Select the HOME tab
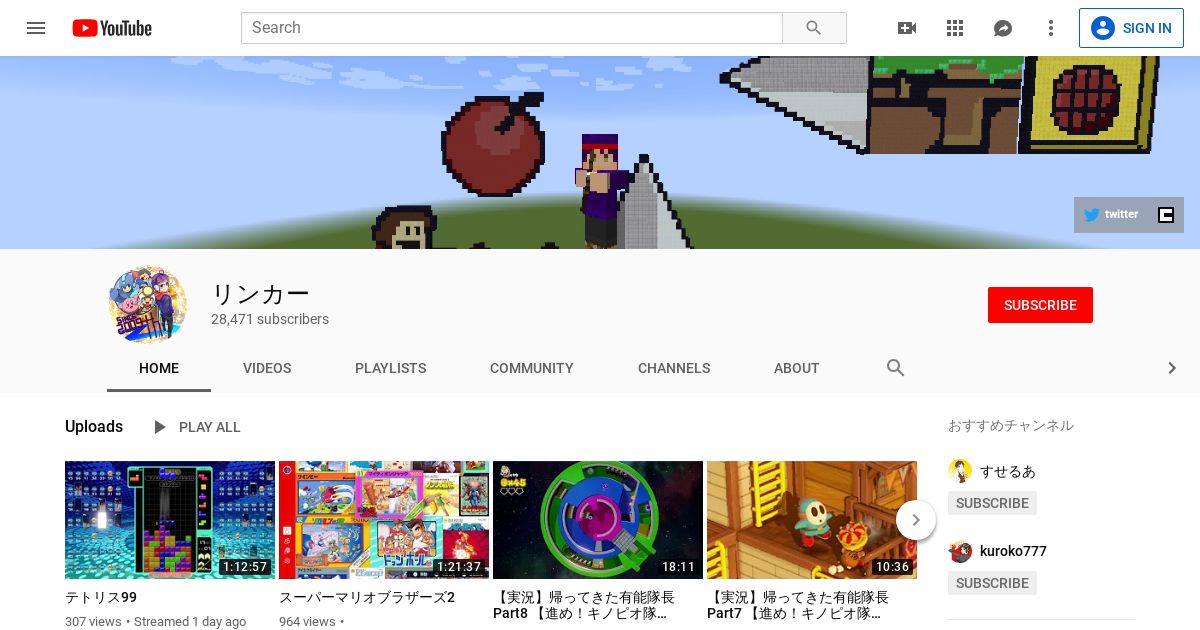The width and height of the screenshot is (1200, 630). tap(159, 368)
